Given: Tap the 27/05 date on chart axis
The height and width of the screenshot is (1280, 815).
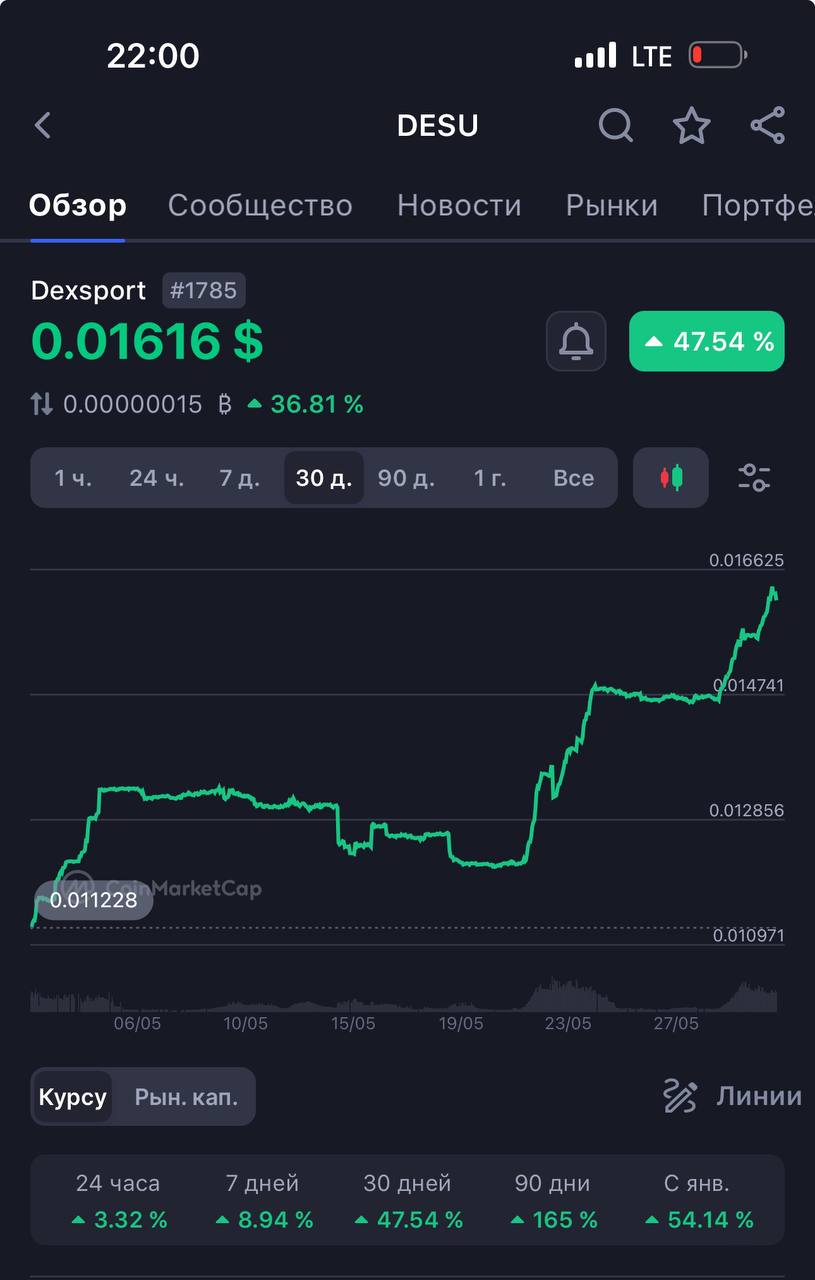Looking at the screenshot, I should pyautogui.click(x=676, y=1024).
